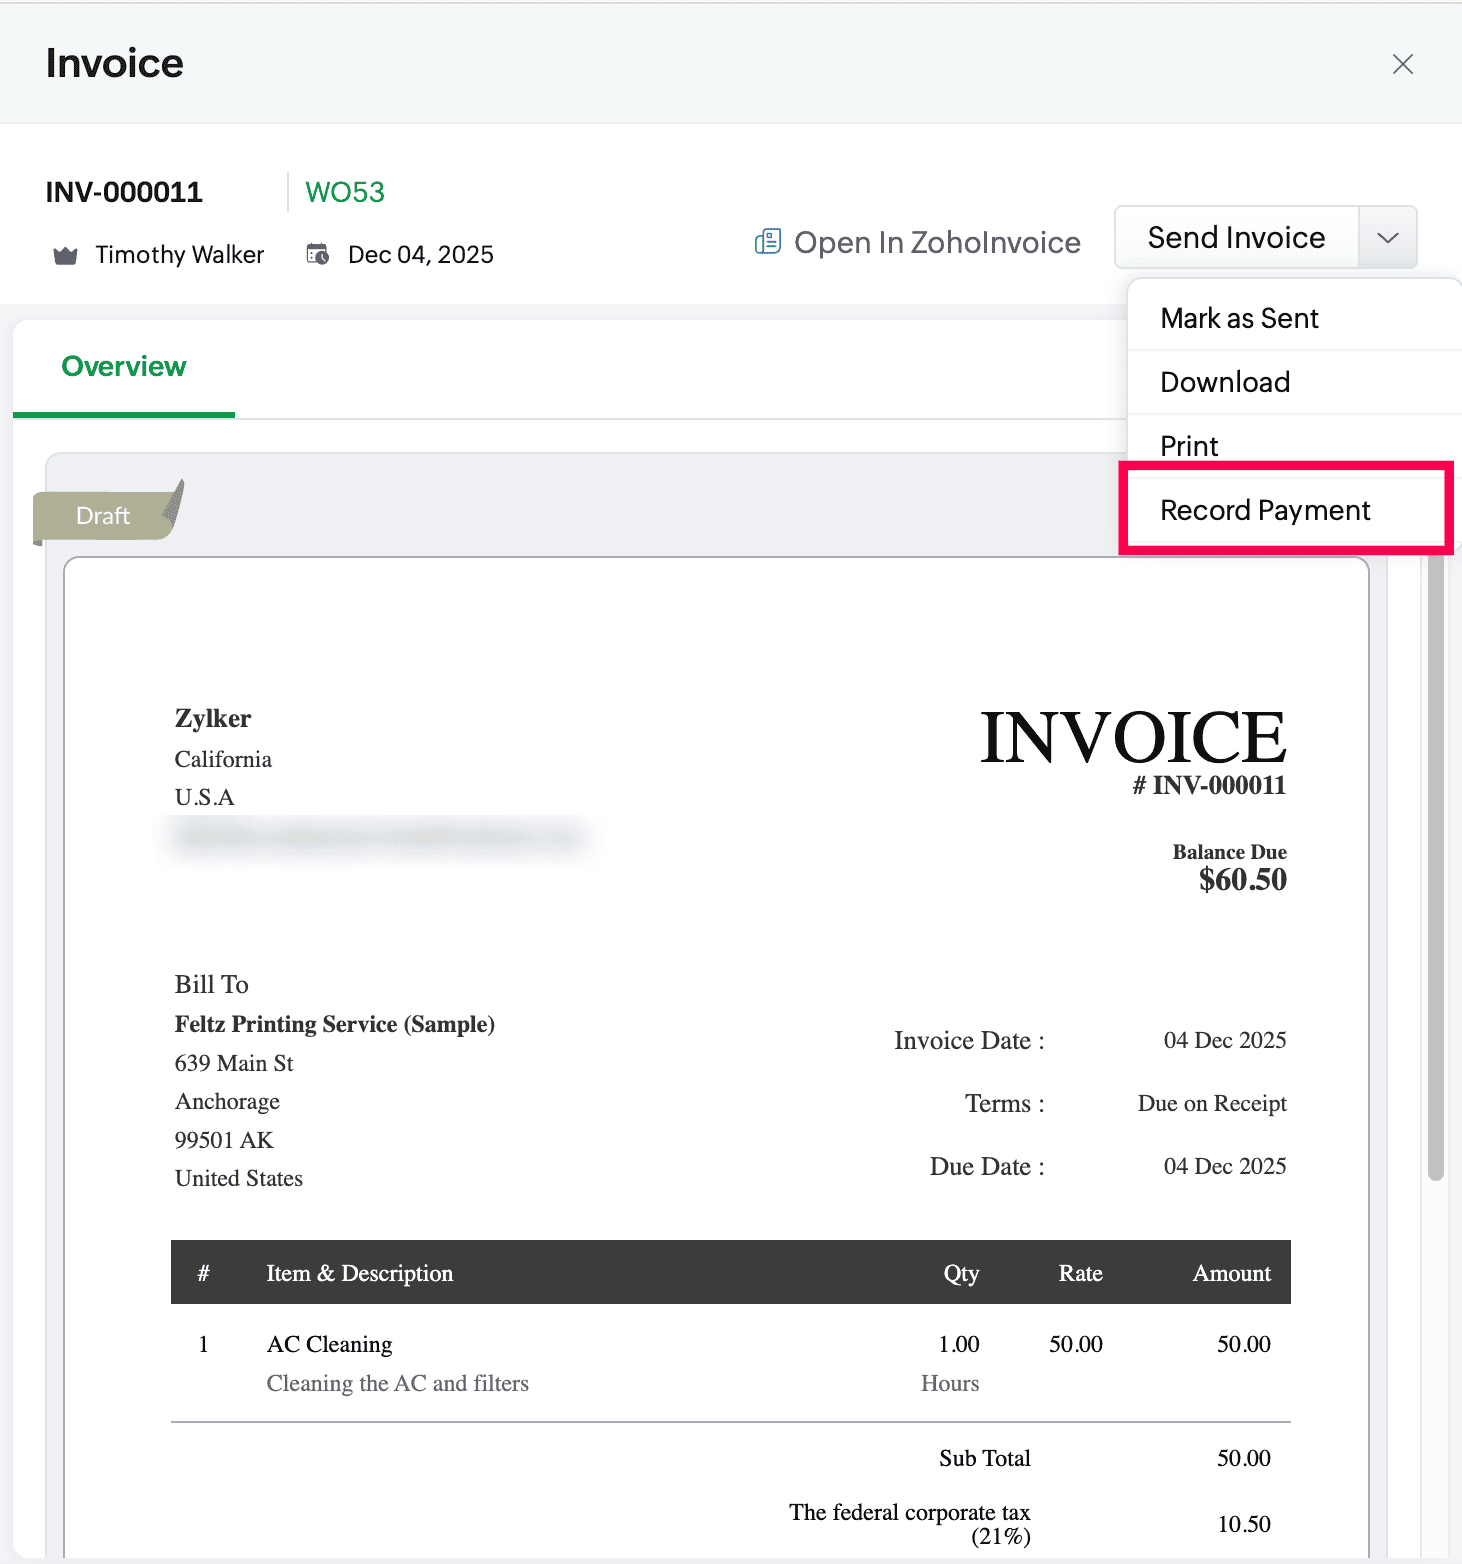The image size is (1462, 1564).
Task: Choose Print from the dropdown menu
Action: click(1189, 445)
